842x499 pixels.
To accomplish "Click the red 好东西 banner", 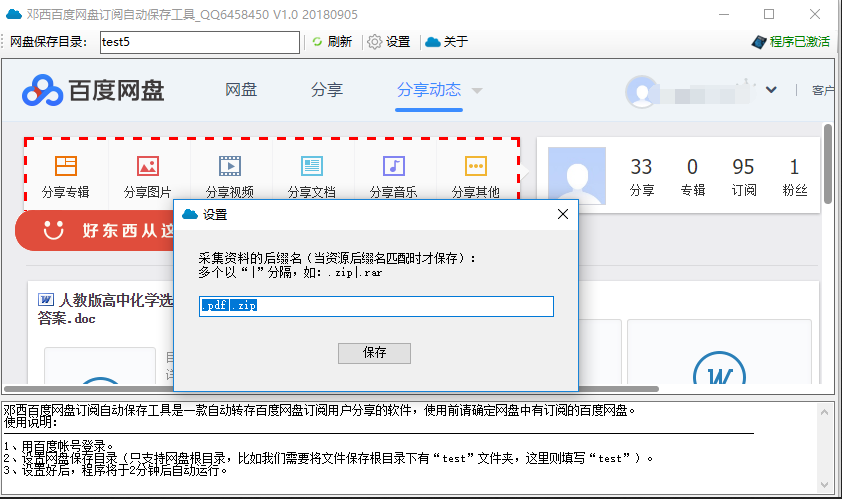I will (x=95, y=230).
